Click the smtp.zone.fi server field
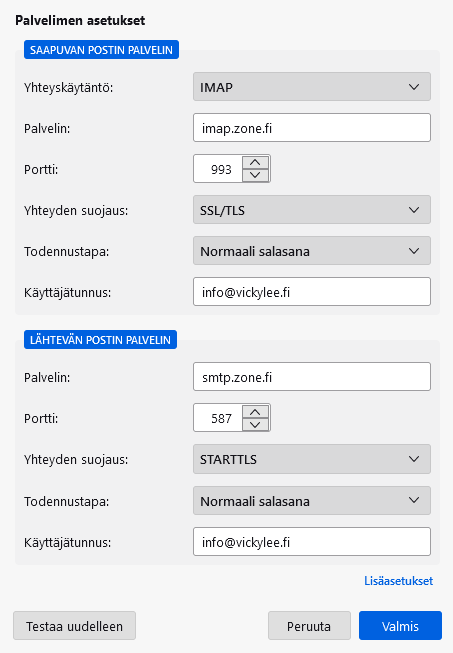The width and height of the screenshot is (453, 653). click(311, 376)
